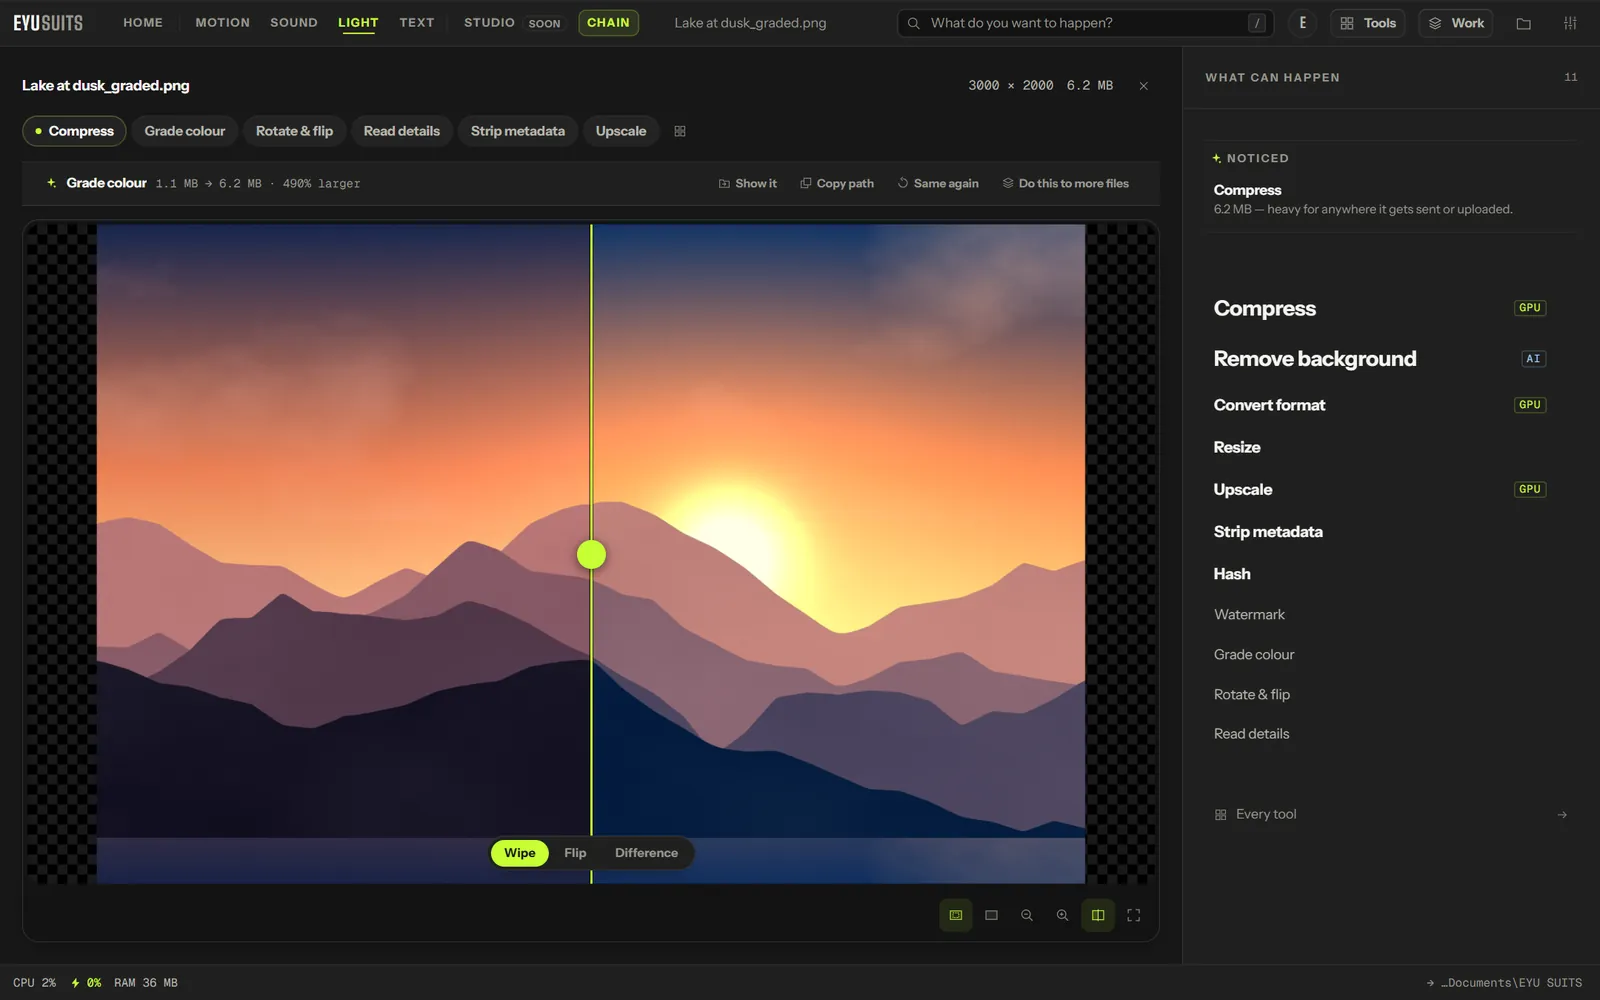
Task: Open the mixer settings sliders icon
Action: (x=1570, y=23)
